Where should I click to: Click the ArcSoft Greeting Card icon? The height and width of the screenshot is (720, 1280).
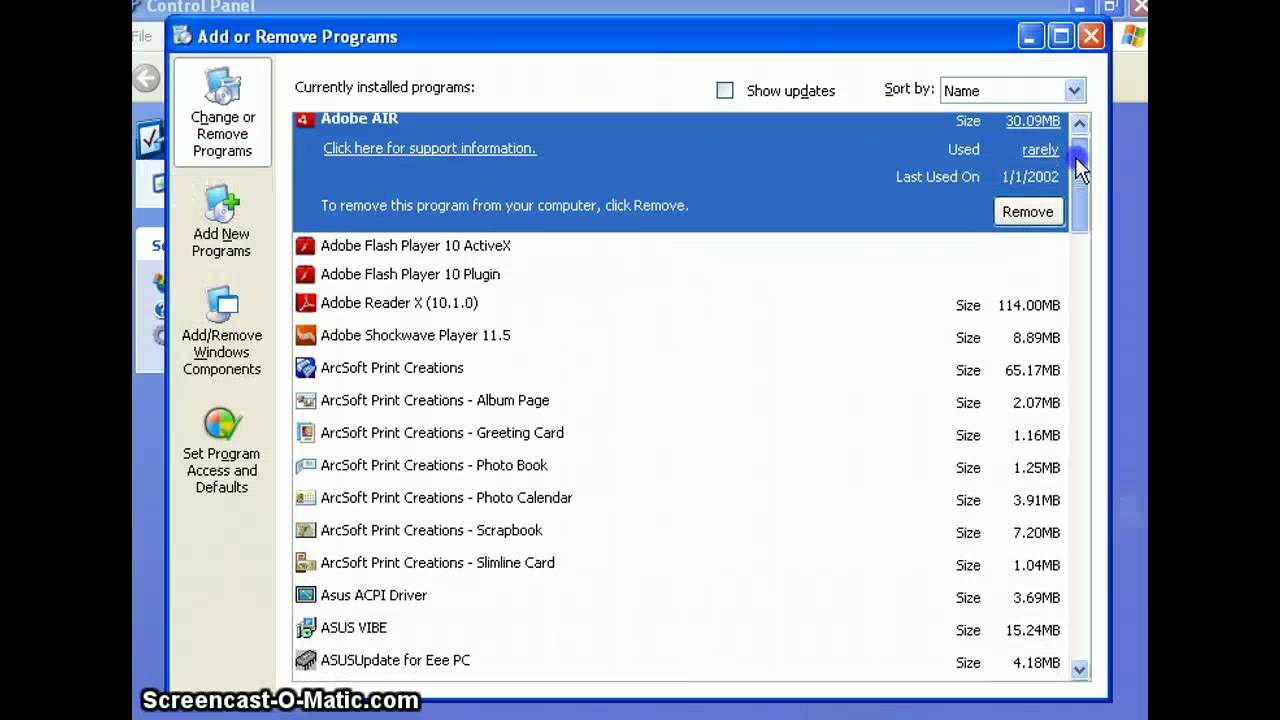(305, 433)
